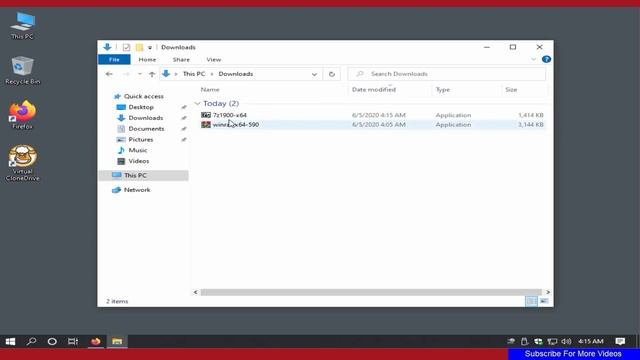The image size is (640, 360).
Task: Sort by the Name column header
Action: point(210,89)
